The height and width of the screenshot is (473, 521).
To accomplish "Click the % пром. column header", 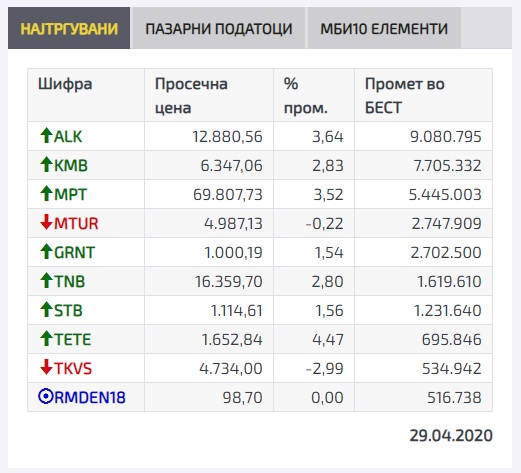I will [306, 96].
